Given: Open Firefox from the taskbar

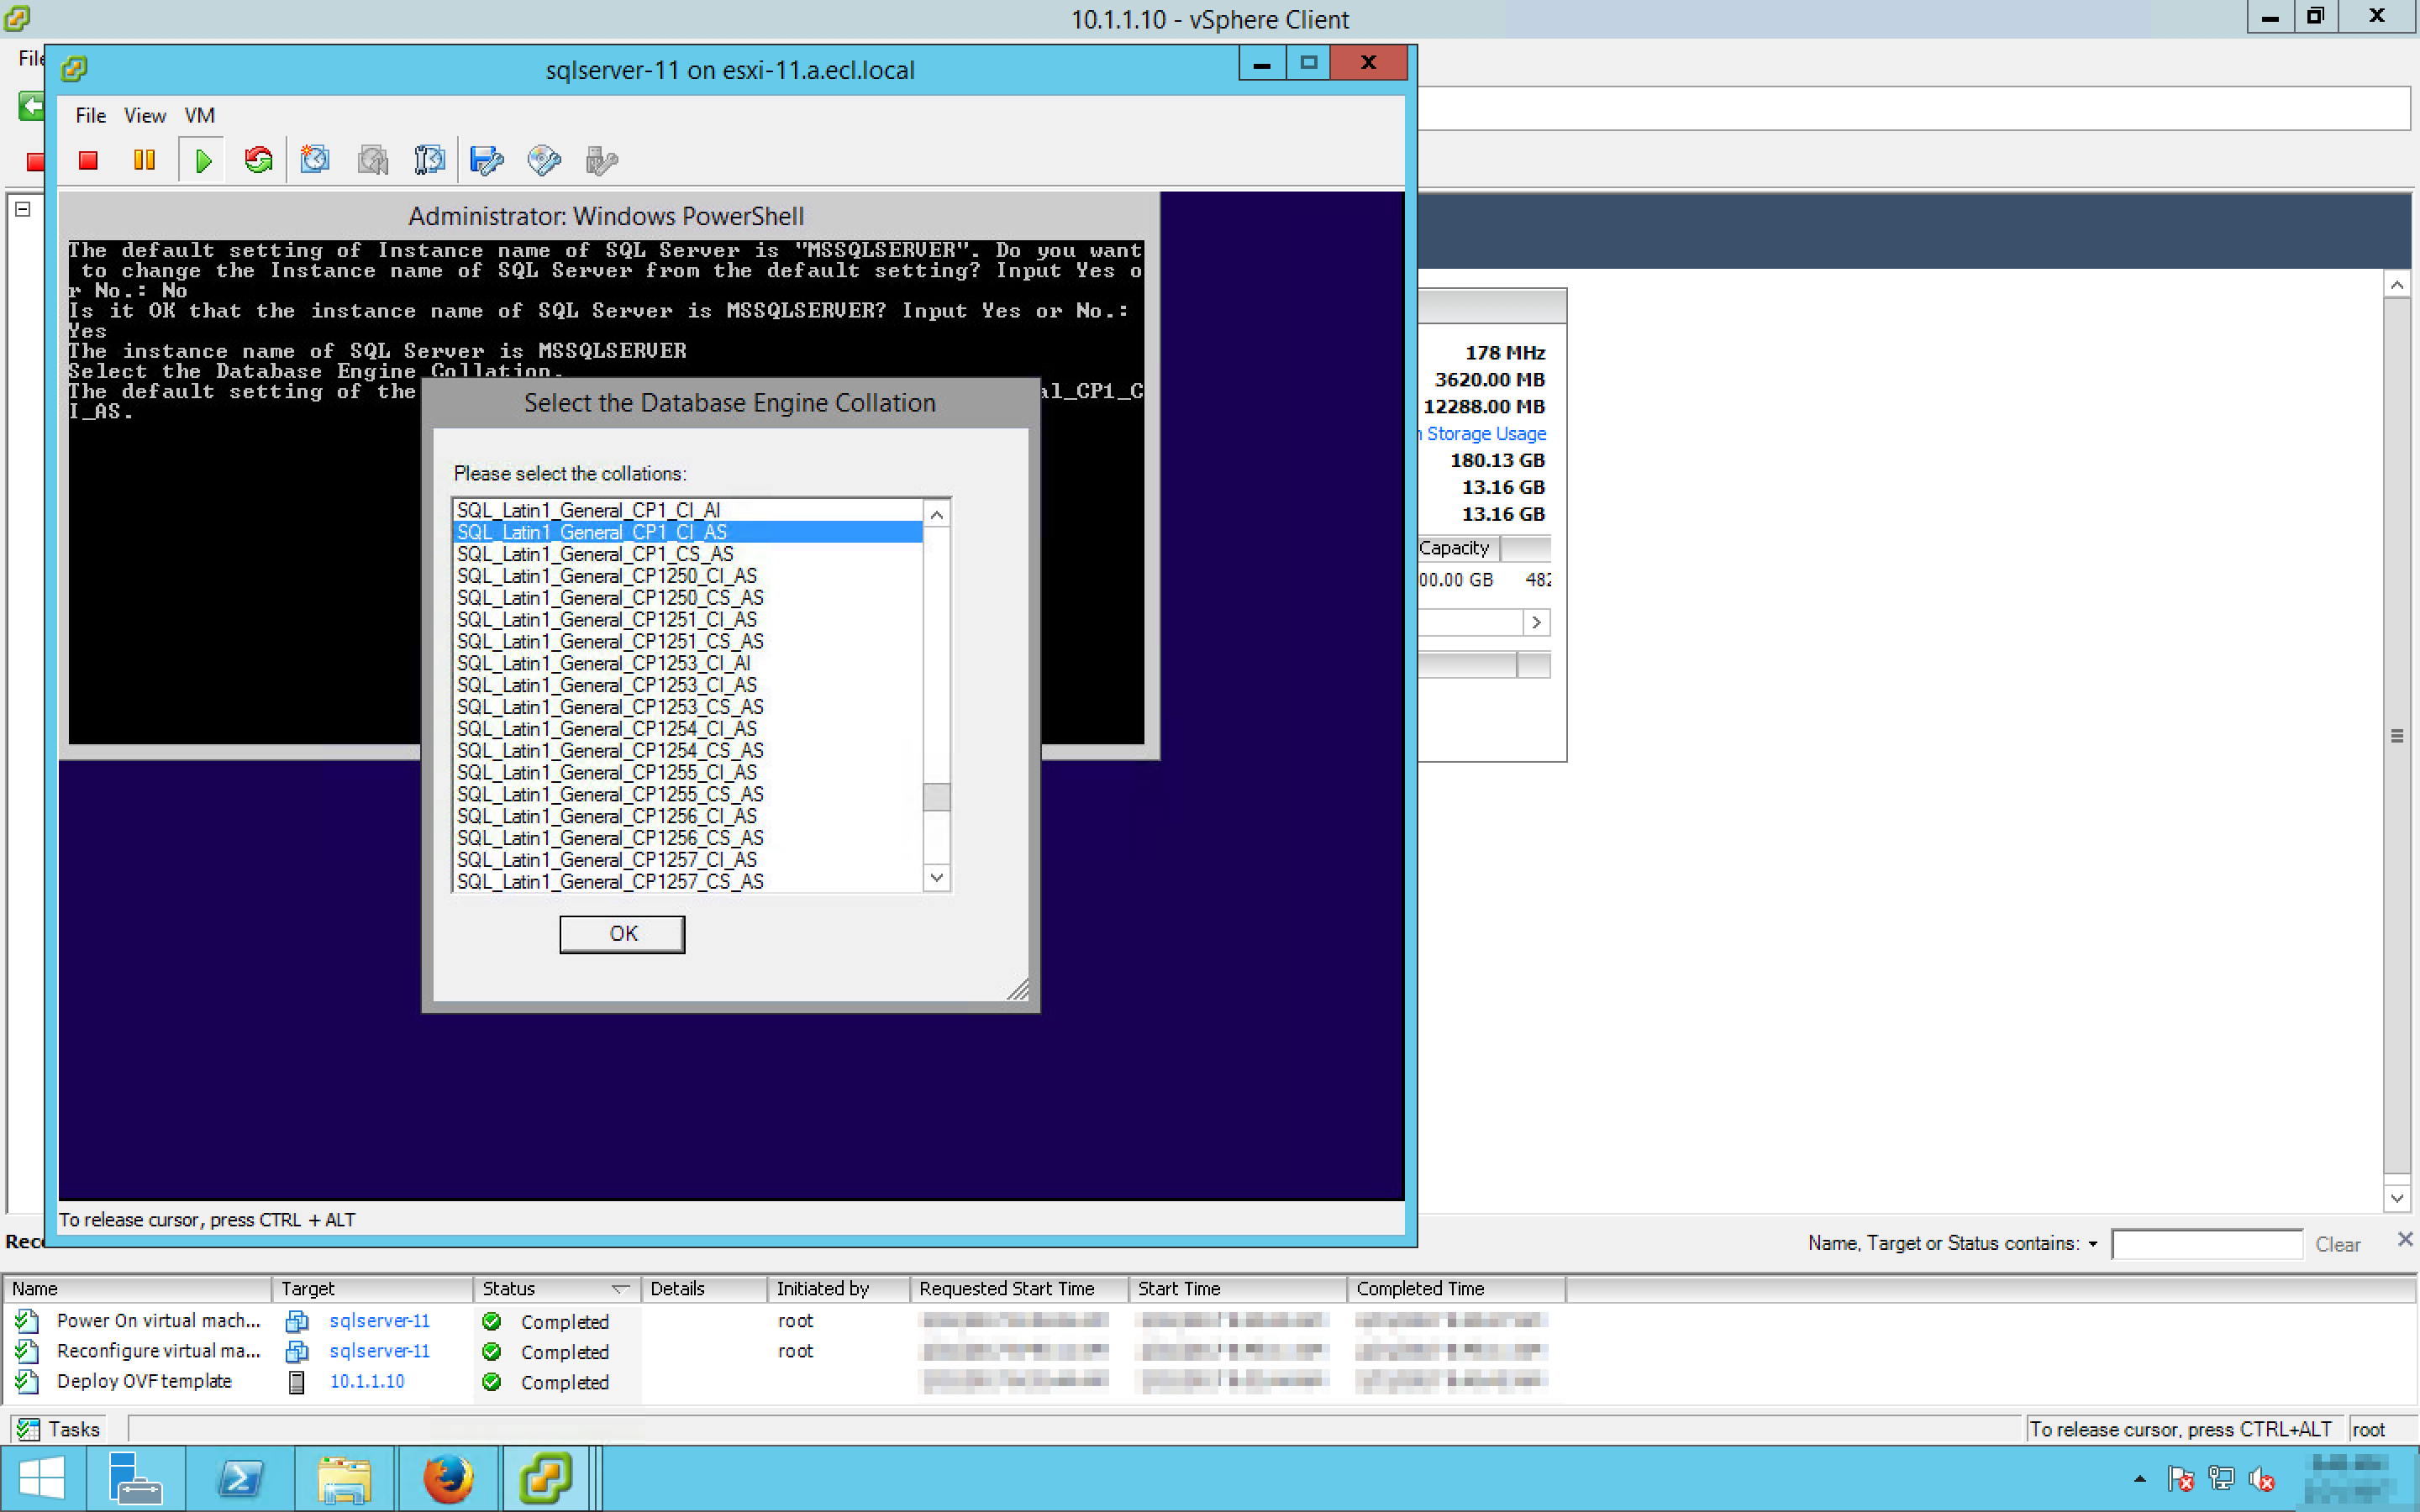Looking at the screenshot, I should [x=447, y=1478].
